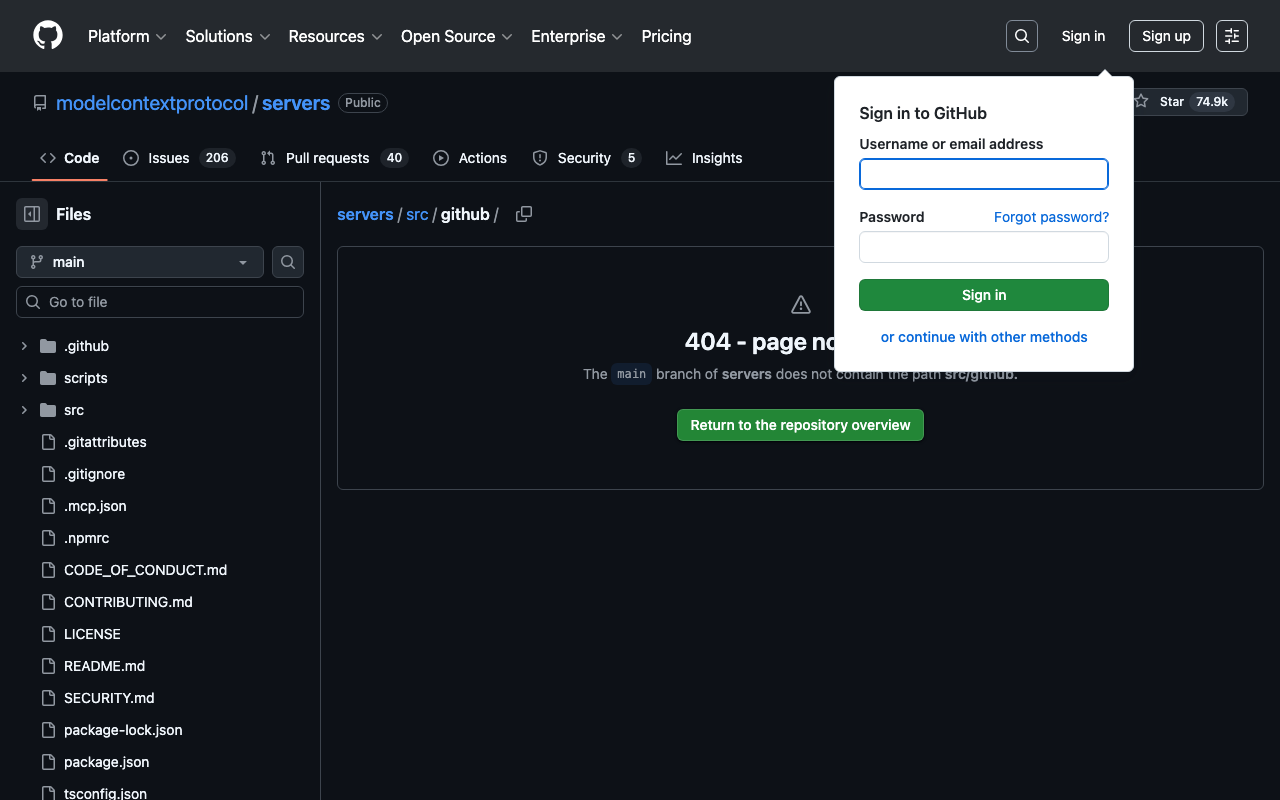Copy the src/github path
Viewport: 1280px width, 800px height.
pos(523,214)
